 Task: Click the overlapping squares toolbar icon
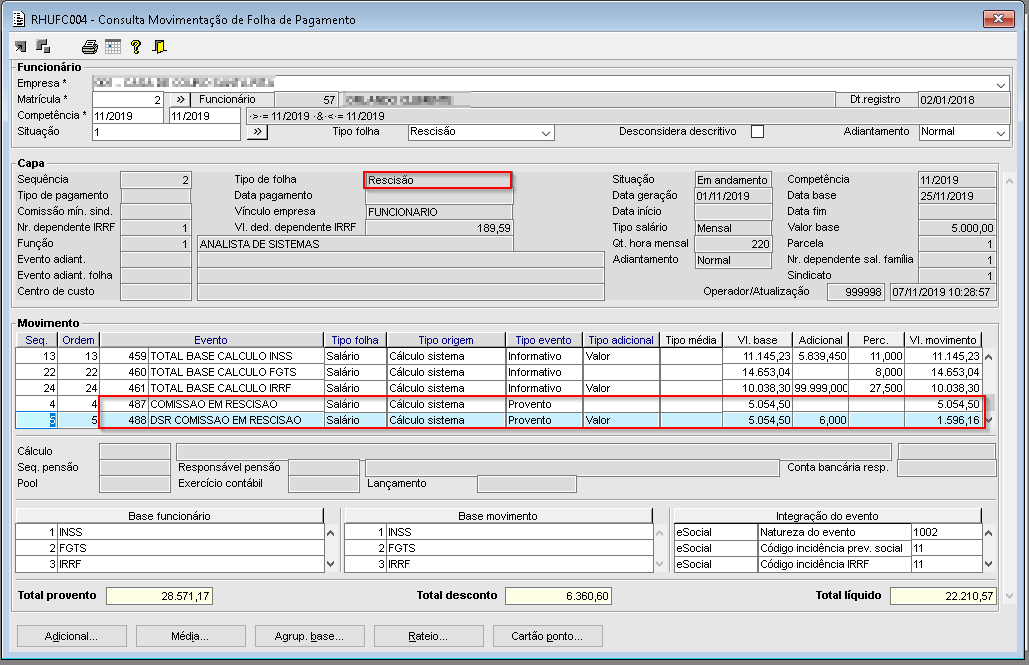[x=43, y=46]
